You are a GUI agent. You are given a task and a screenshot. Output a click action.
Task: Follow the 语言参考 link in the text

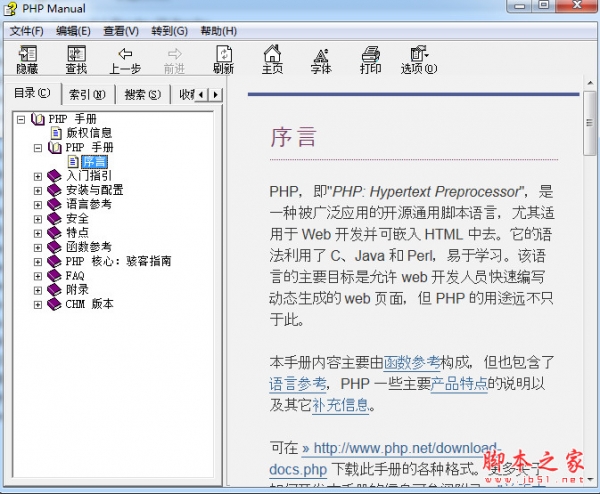298,383
